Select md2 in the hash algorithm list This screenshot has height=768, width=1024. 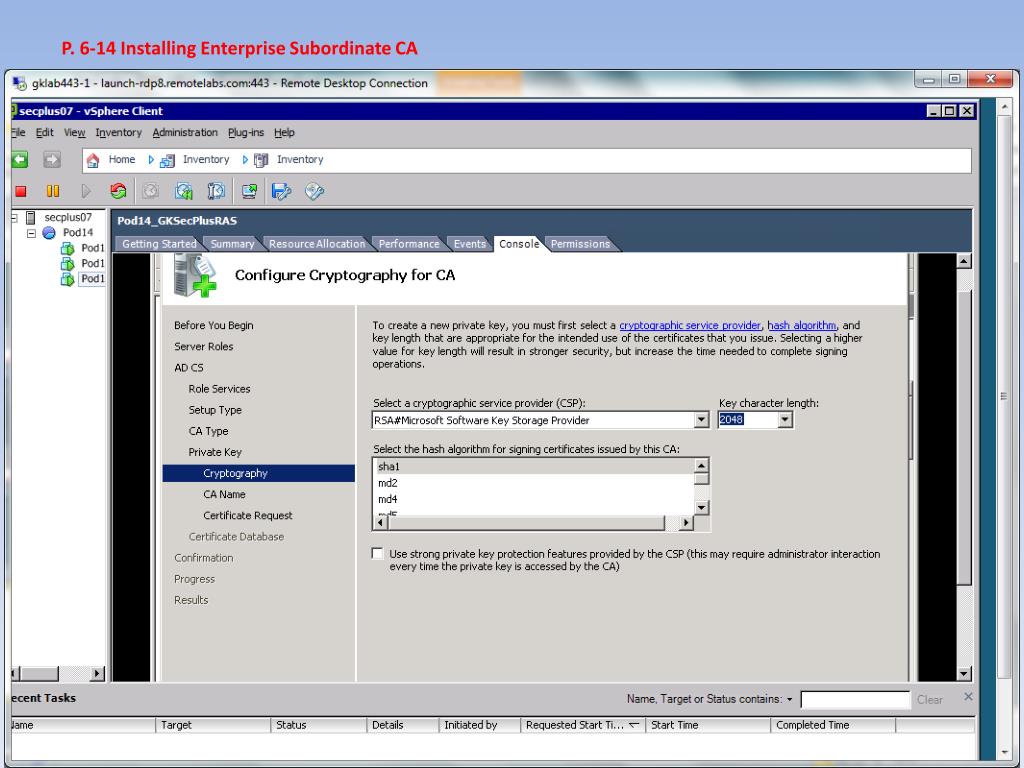534,483
